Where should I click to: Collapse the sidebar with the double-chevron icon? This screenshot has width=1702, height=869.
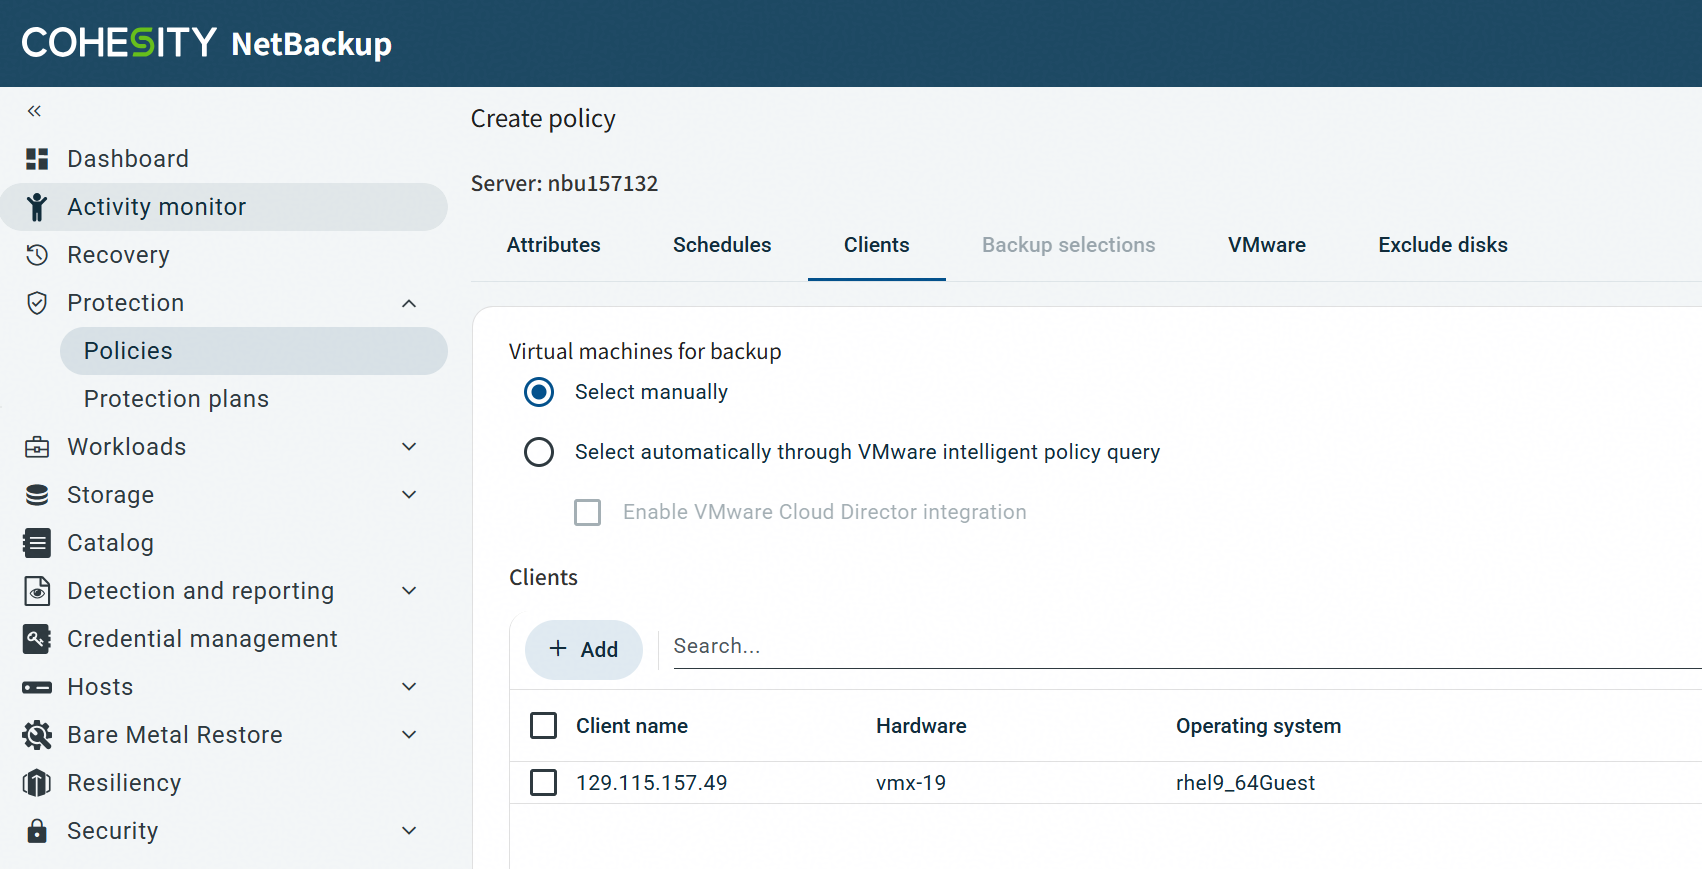click(x=34, y=111)
